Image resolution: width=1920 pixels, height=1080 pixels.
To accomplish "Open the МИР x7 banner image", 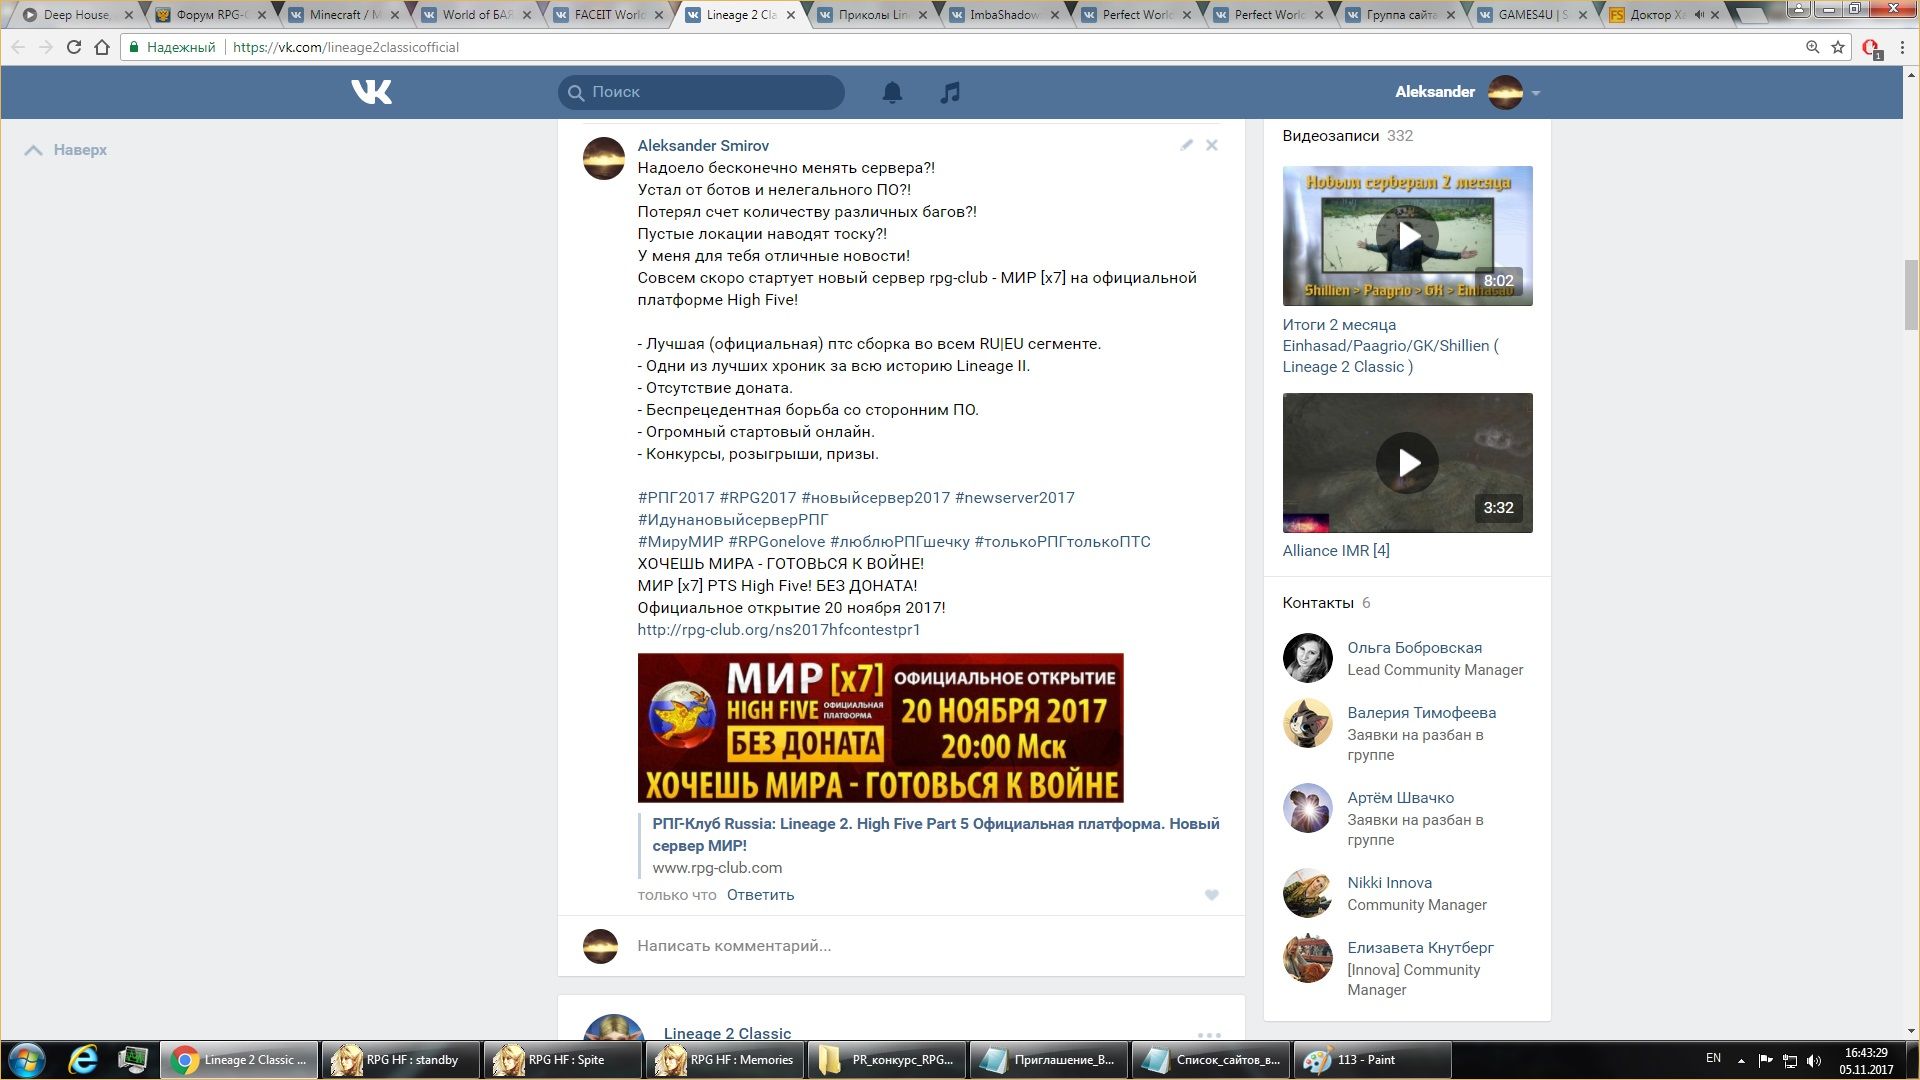I will [x=880, y=728].
